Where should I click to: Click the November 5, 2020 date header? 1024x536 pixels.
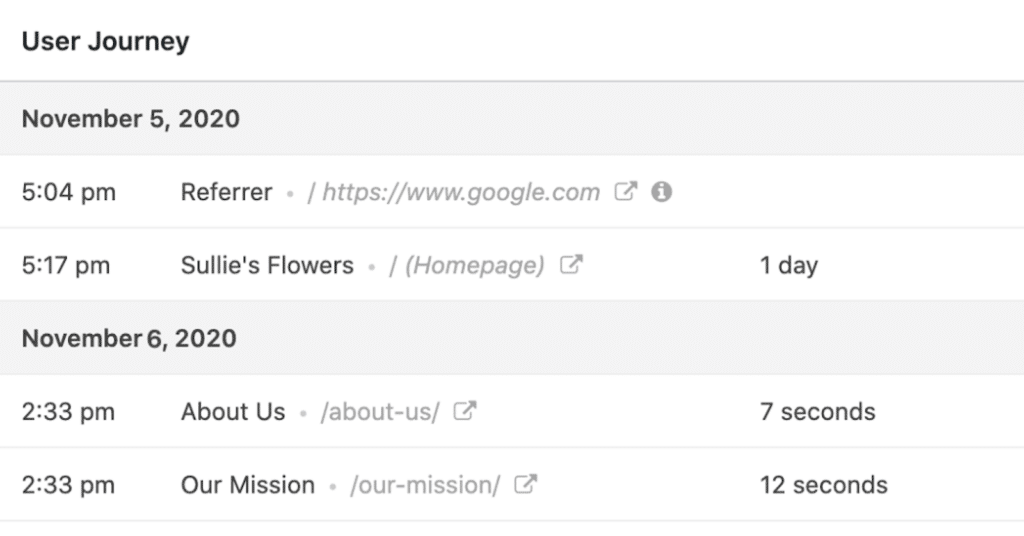[131, 119]
